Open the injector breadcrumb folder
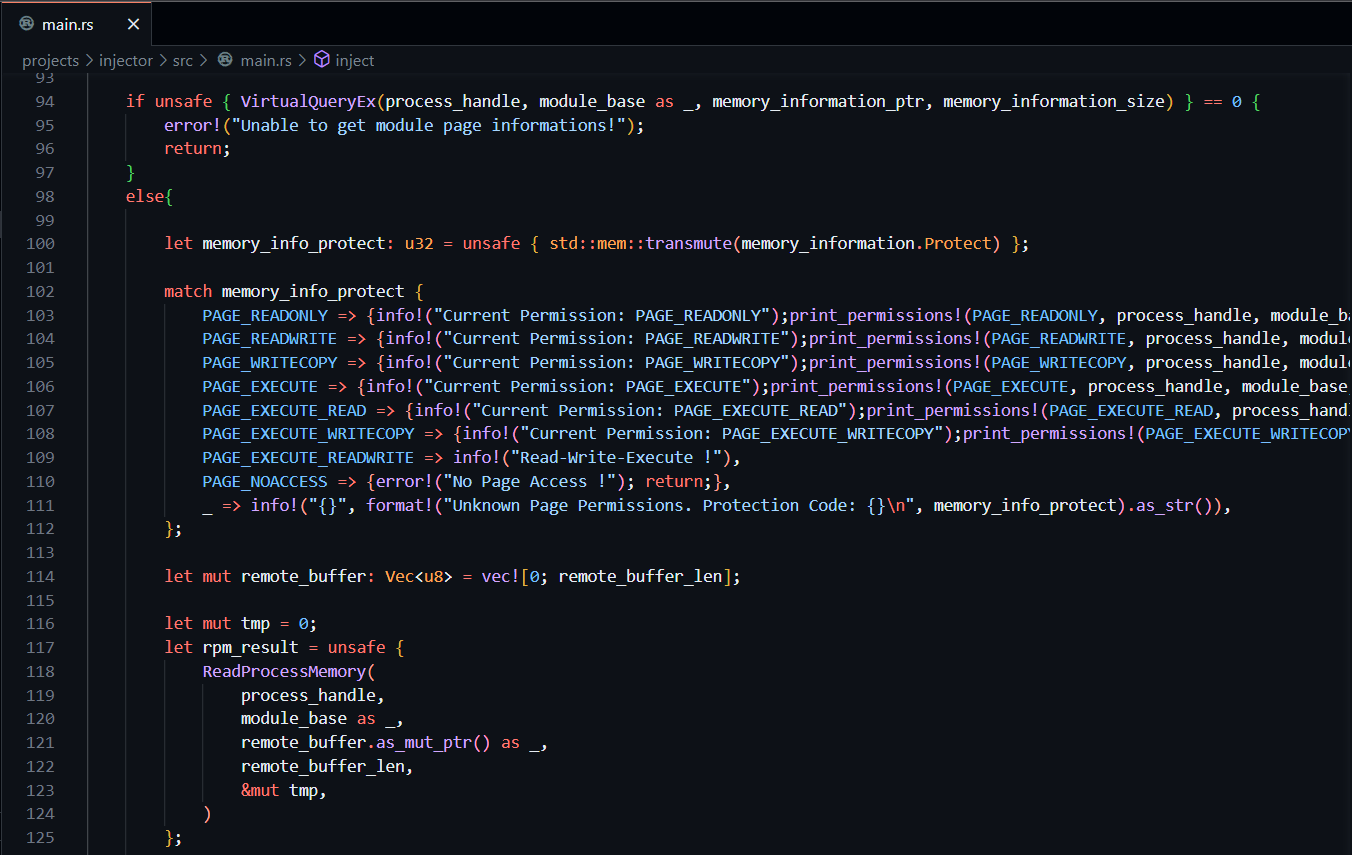 coord(126,60)
